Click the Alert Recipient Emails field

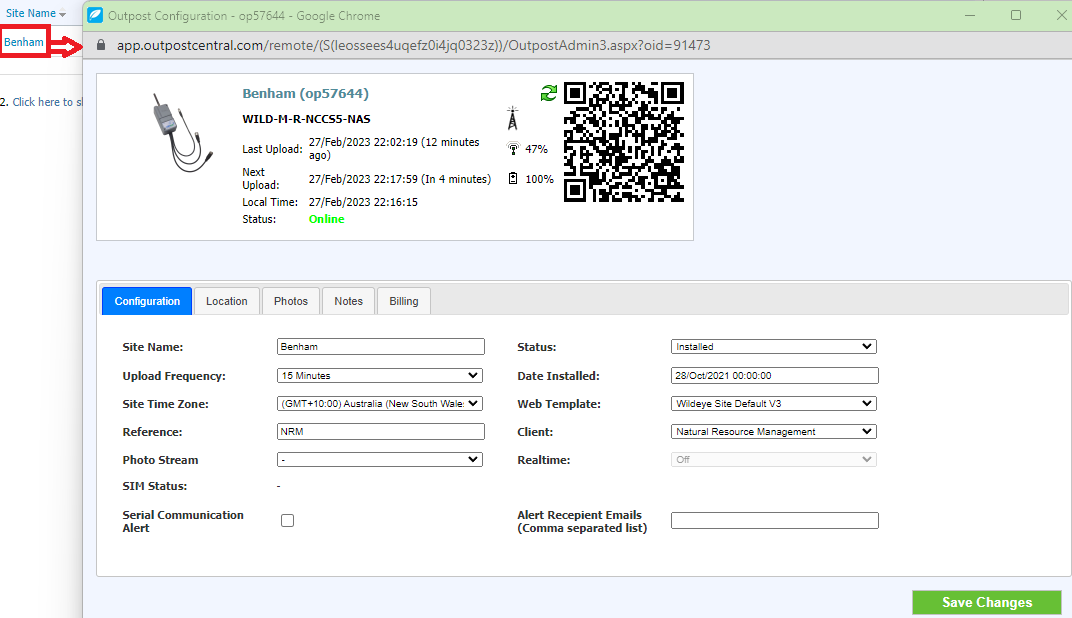click(774, 521)
